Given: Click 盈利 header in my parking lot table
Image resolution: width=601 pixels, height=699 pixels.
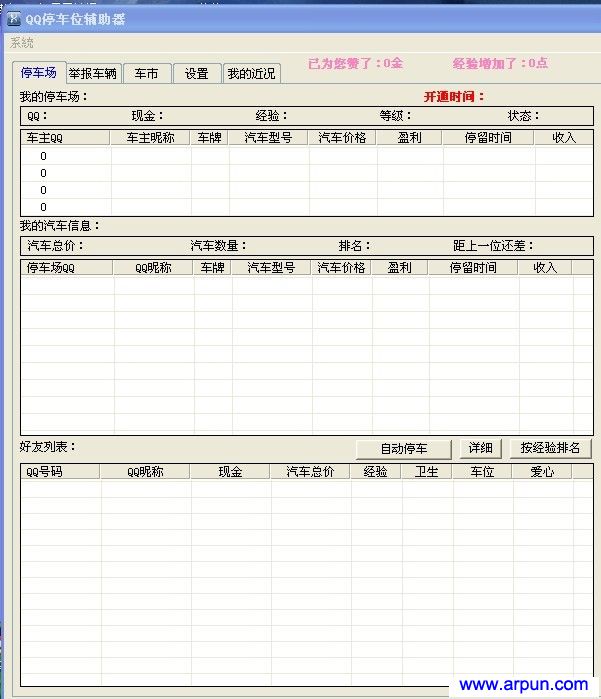Looking at the screenshot, I should (409, 138).
